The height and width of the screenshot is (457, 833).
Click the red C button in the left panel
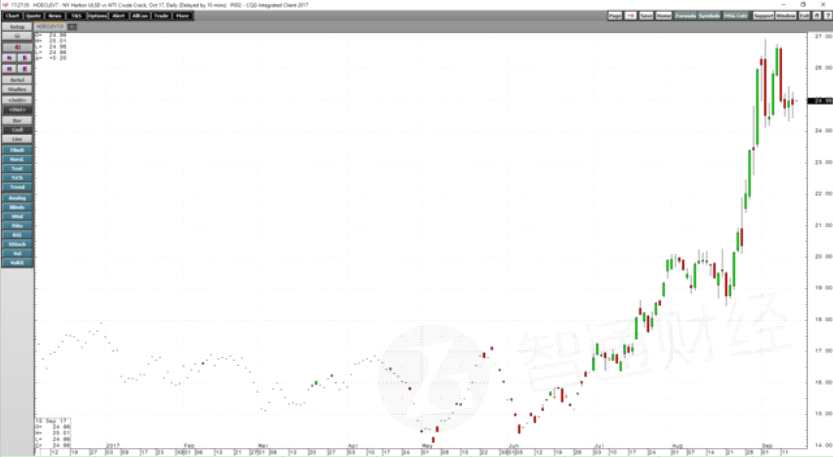click(17, 47)
